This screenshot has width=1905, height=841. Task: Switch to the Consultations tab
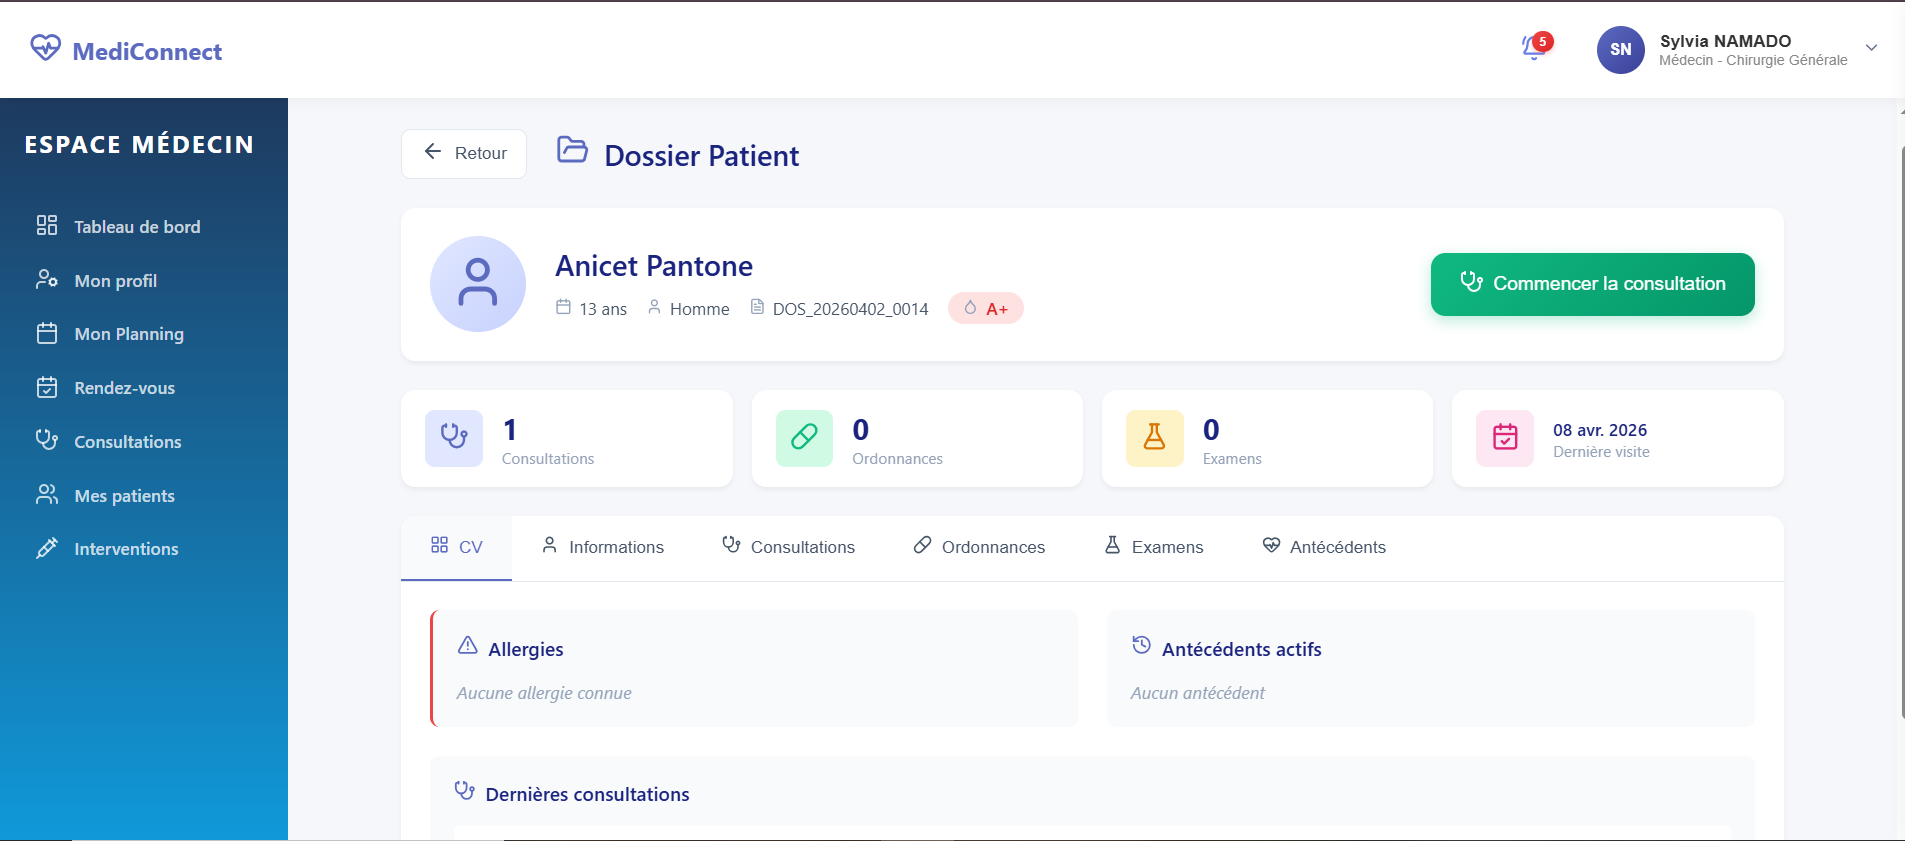click(788, 547)
